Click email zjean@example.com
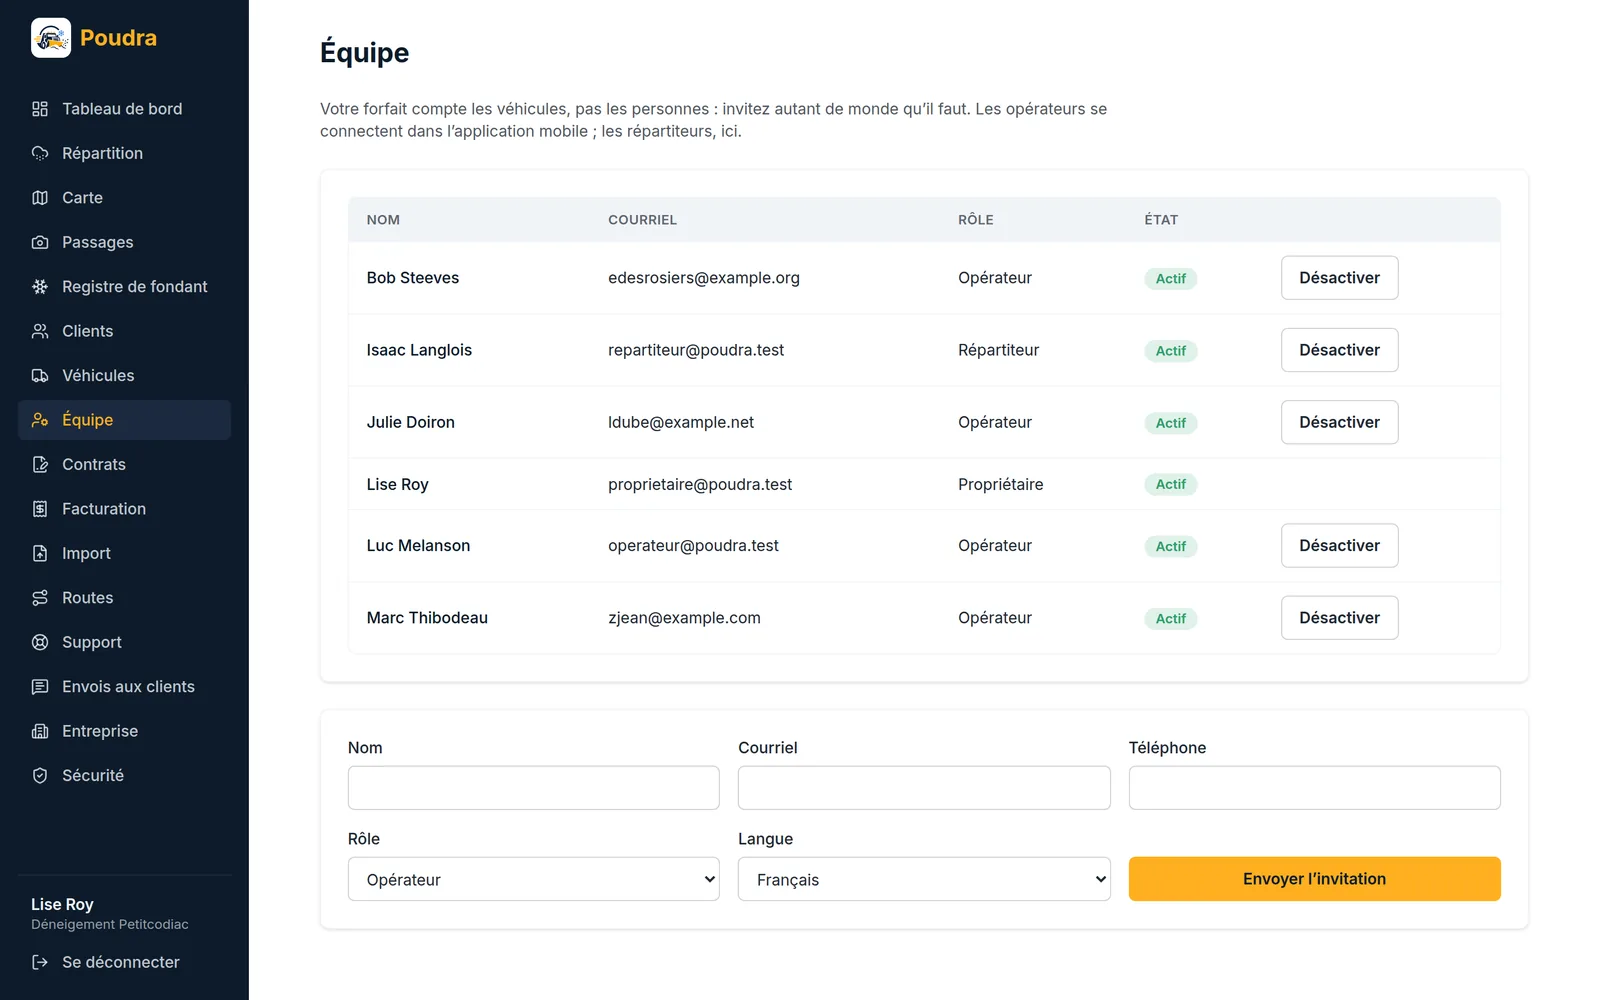The height and width of the screenshot is (1000, 1600). pyautogui.click(x=684, y=618)
